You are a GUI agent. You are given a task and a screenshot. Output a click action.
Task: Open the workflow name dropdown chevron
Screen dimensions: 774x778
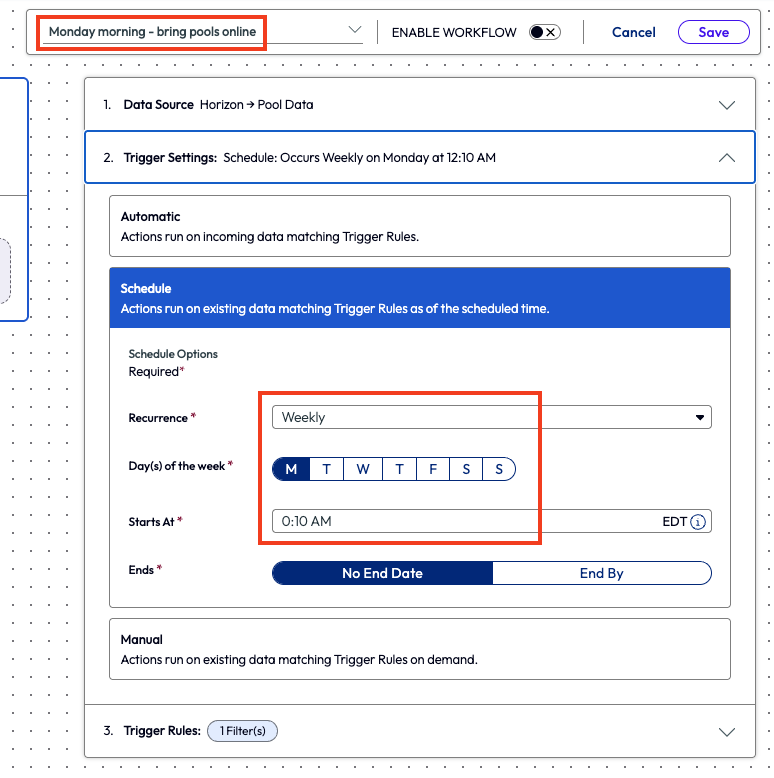(x=354, y=30)
